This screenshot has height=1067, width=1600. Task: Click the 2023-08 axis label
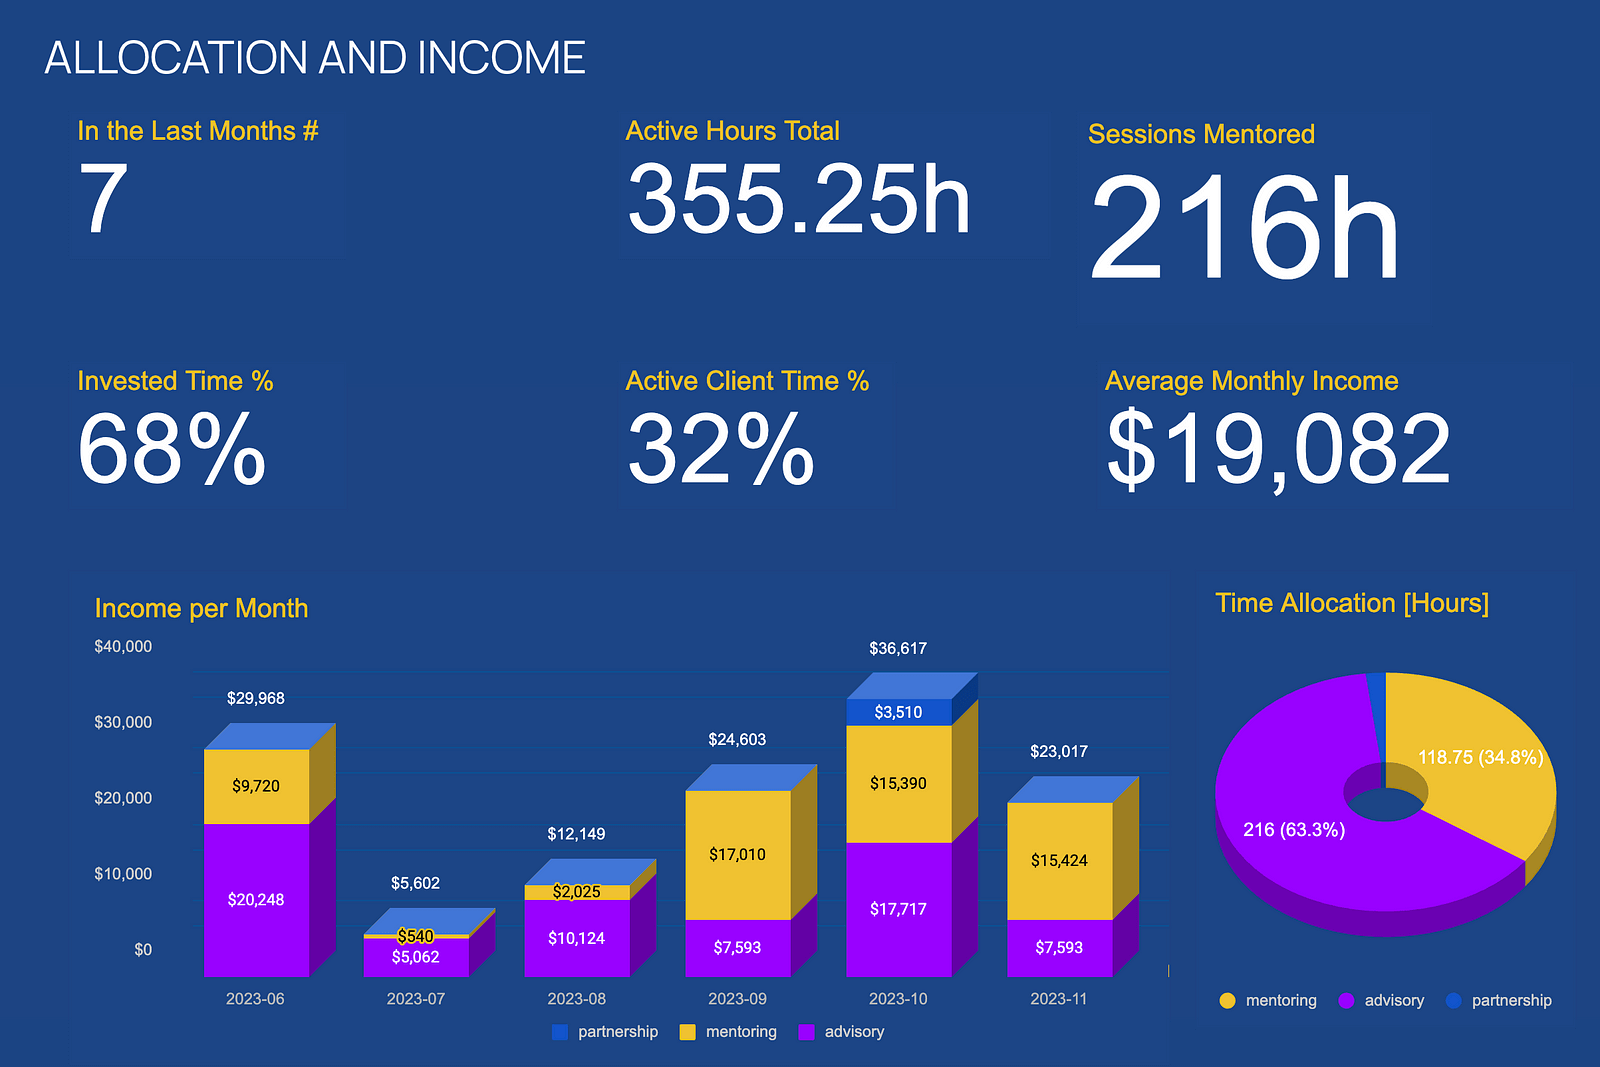(577, 999)
